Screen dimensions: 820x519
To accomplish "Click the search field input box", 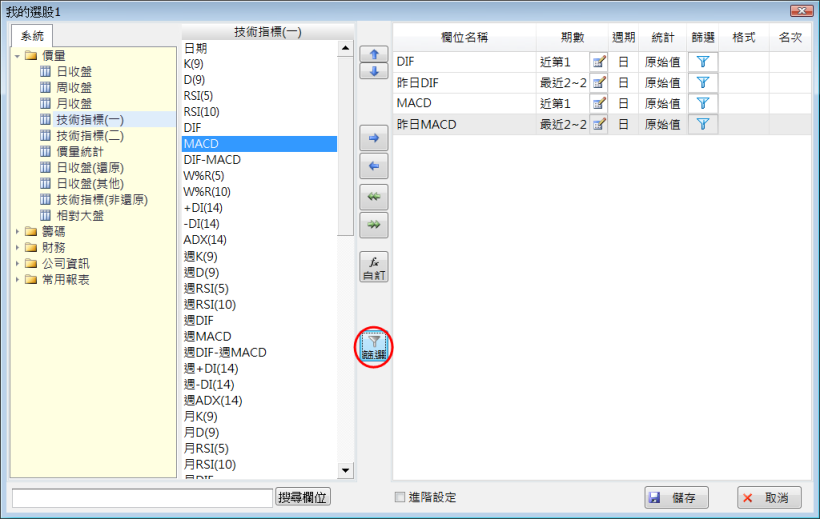I will (x=141, y=497).
